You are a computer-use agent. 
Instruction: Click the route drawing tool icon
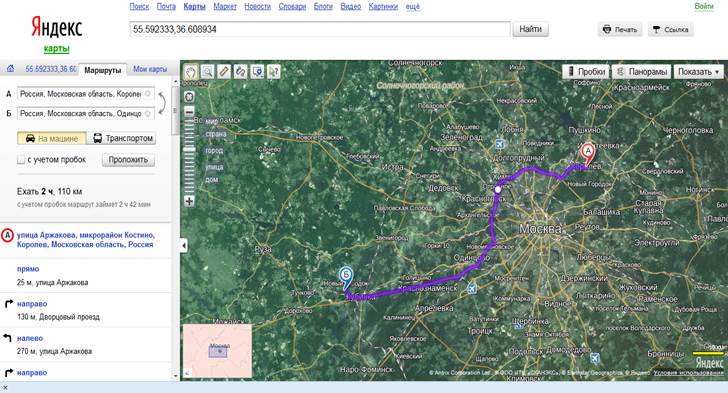[240, 72]
